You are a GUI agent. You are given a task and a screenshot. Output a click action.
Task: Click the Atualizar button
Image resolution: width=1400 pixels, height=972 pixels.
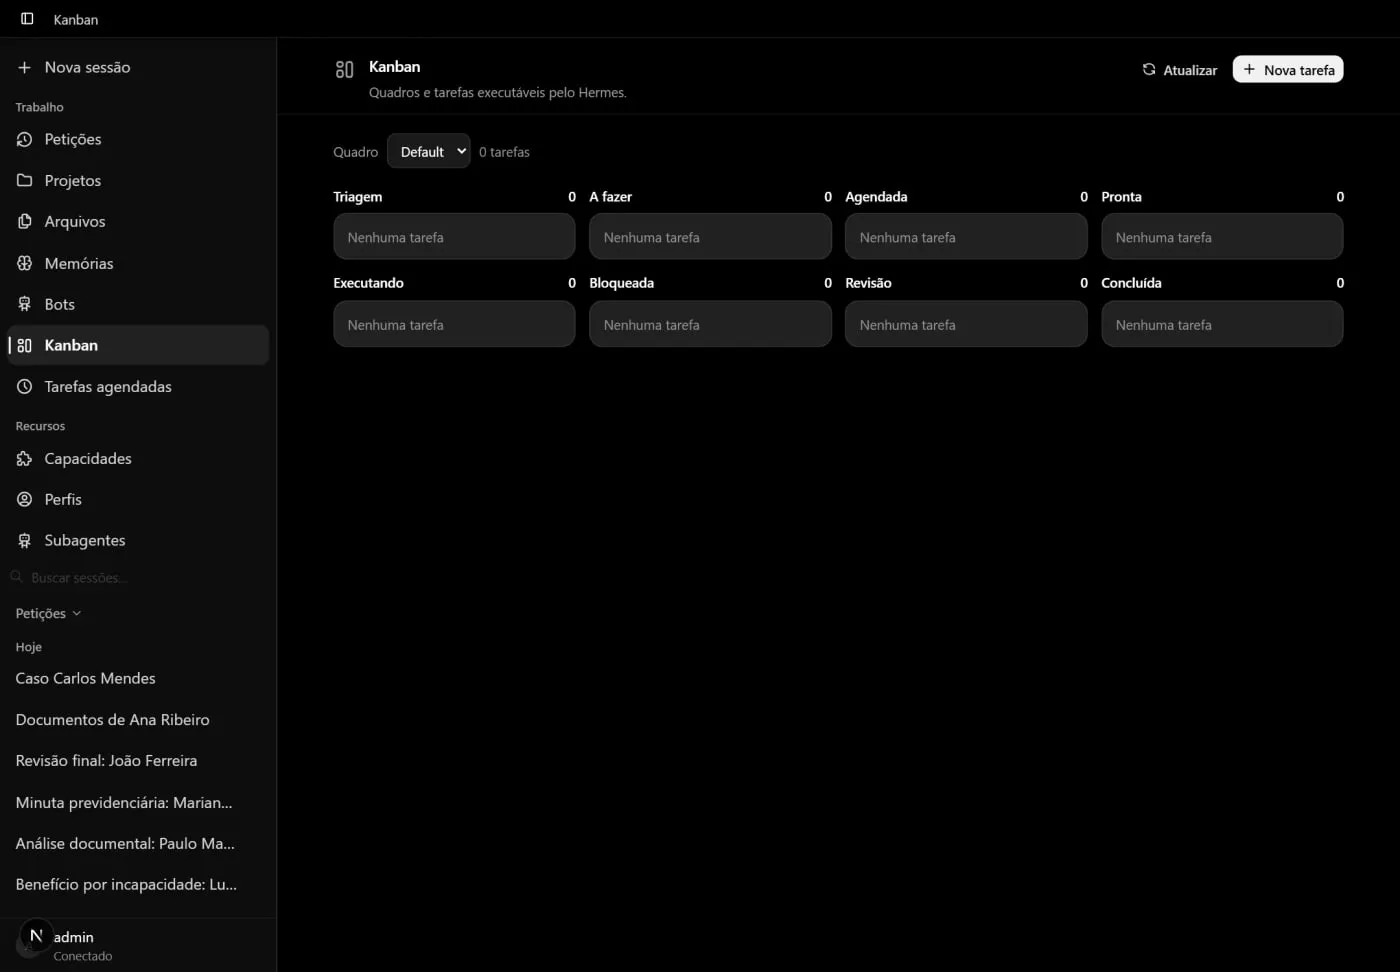1180,70
